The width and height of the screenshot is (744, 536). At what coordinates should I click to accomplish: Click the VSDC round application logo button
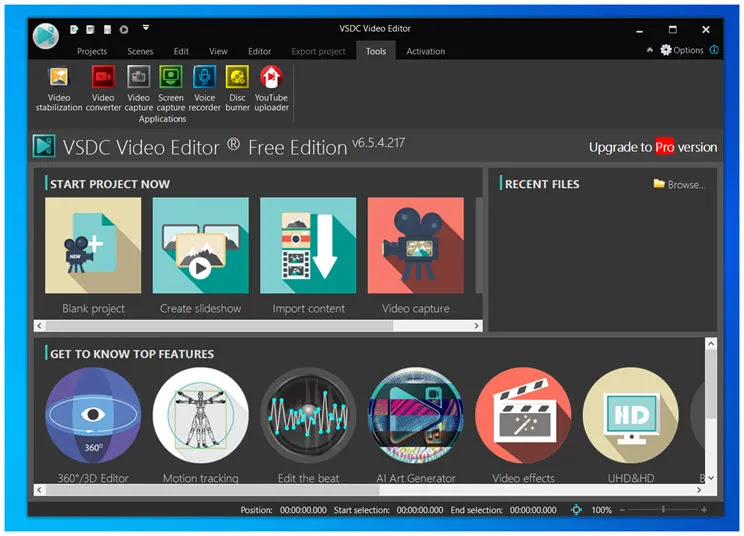coord(46,36)
